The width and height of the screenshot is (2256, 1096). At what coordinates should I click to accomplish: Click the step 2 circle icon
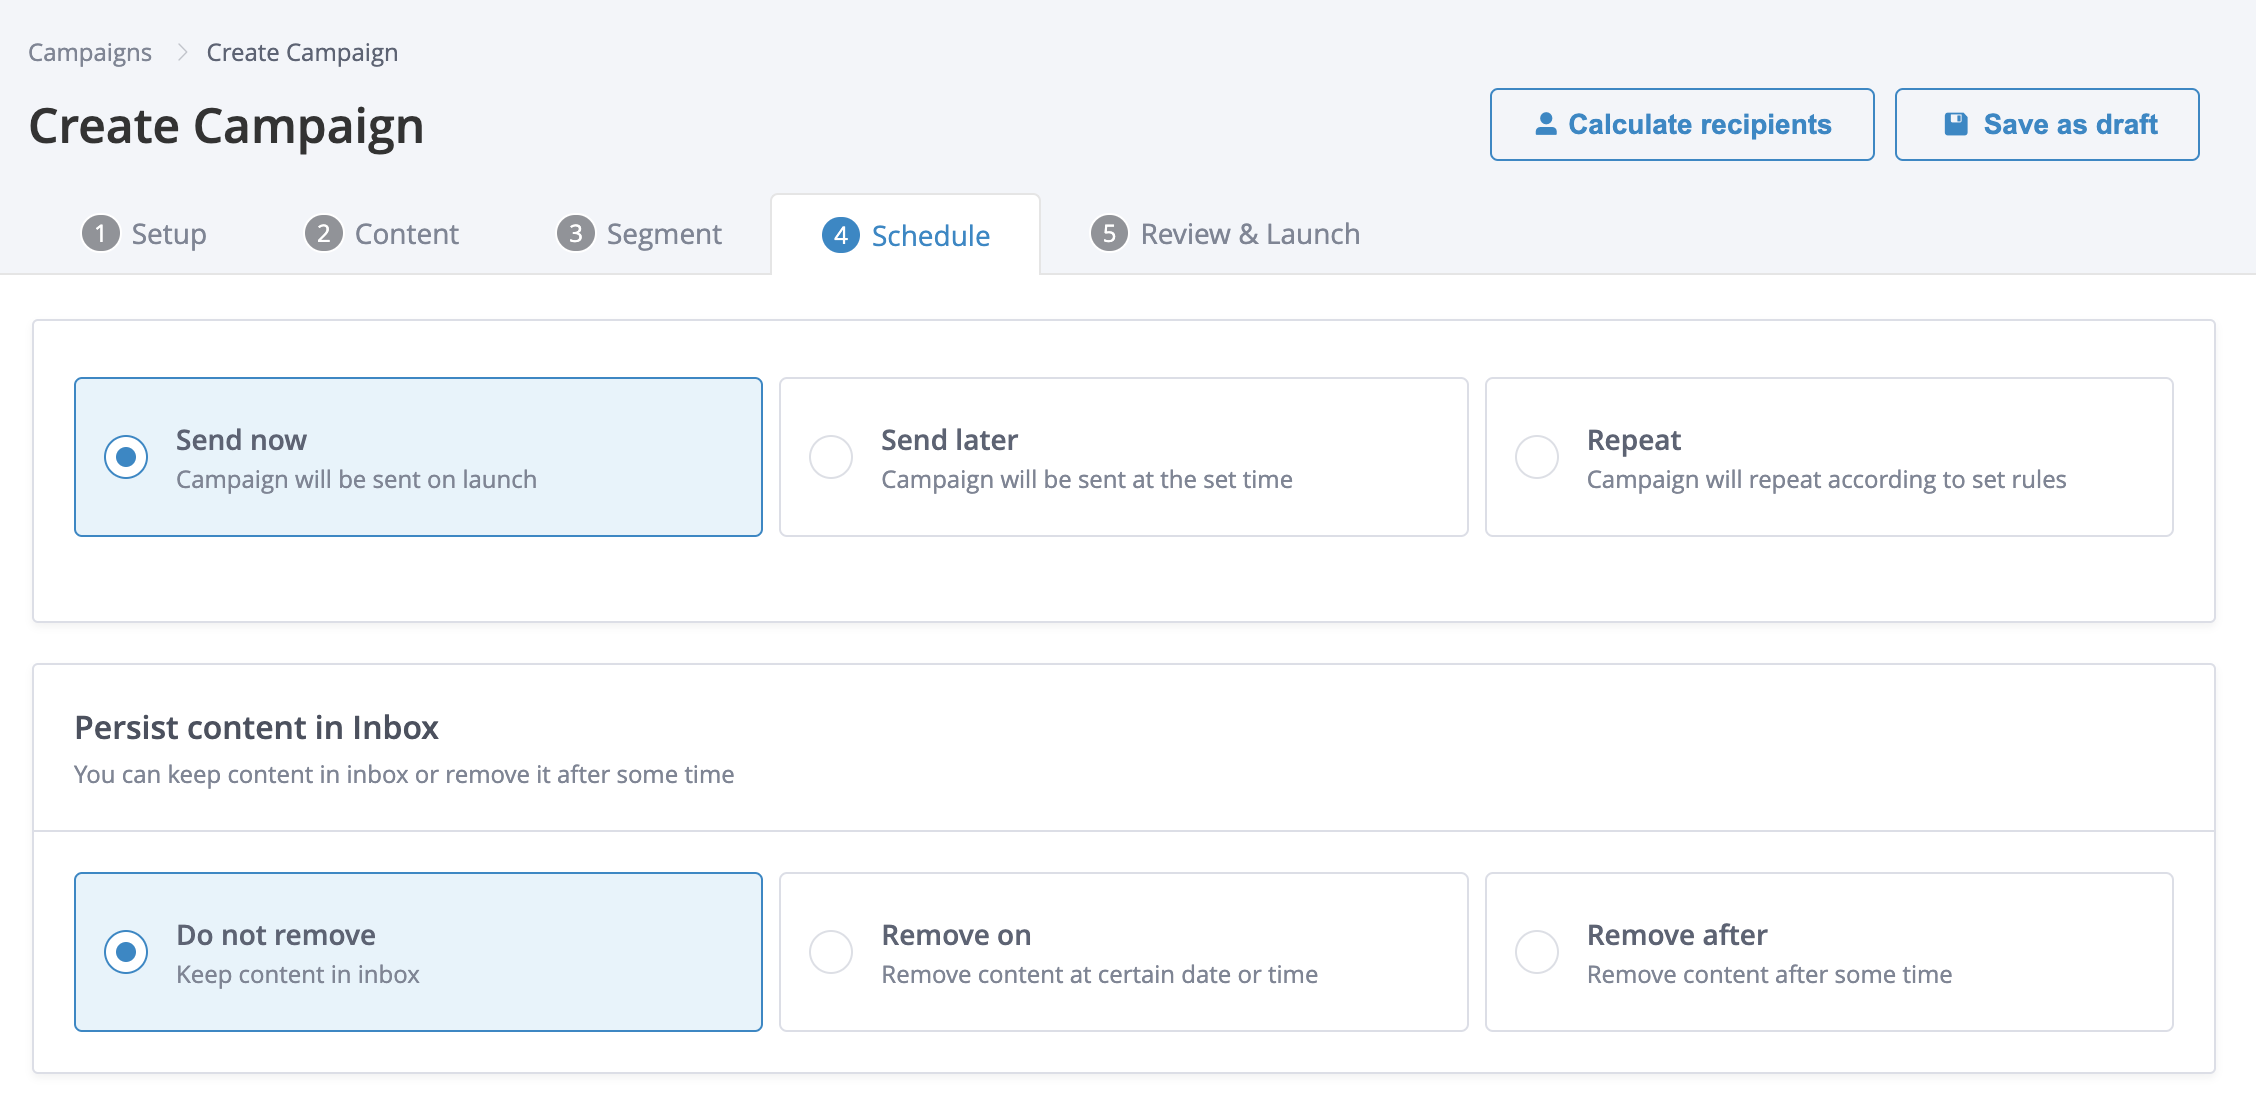click(323, 234)
